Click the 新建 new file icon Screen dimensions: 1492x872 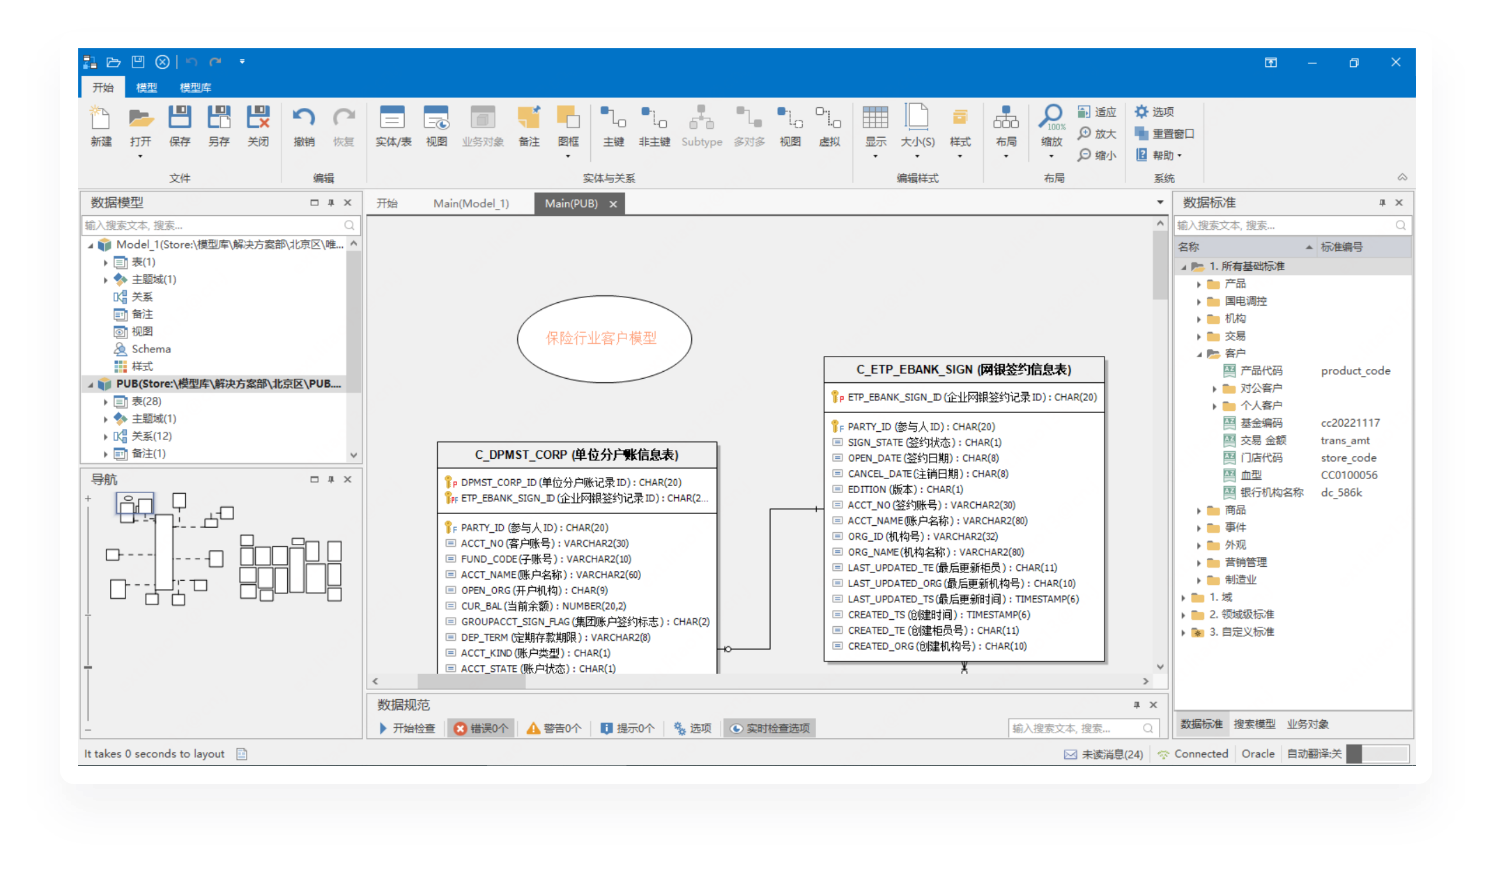101,118
